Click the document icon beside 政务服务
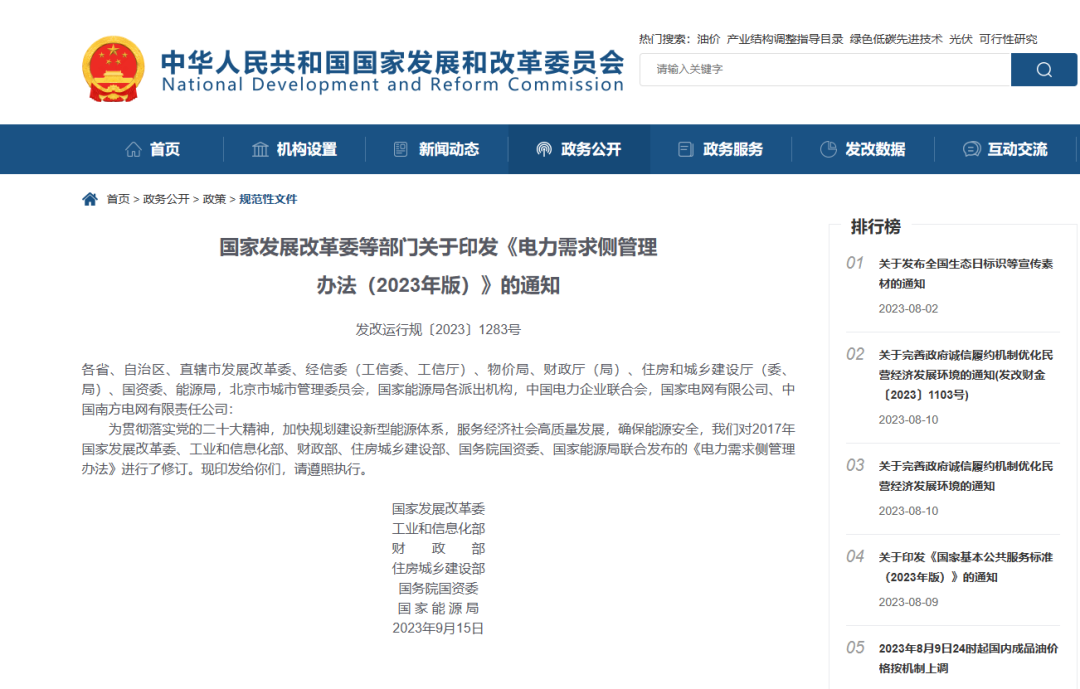This screenshot has width=1080, height=689. click(x=684, y=148)
